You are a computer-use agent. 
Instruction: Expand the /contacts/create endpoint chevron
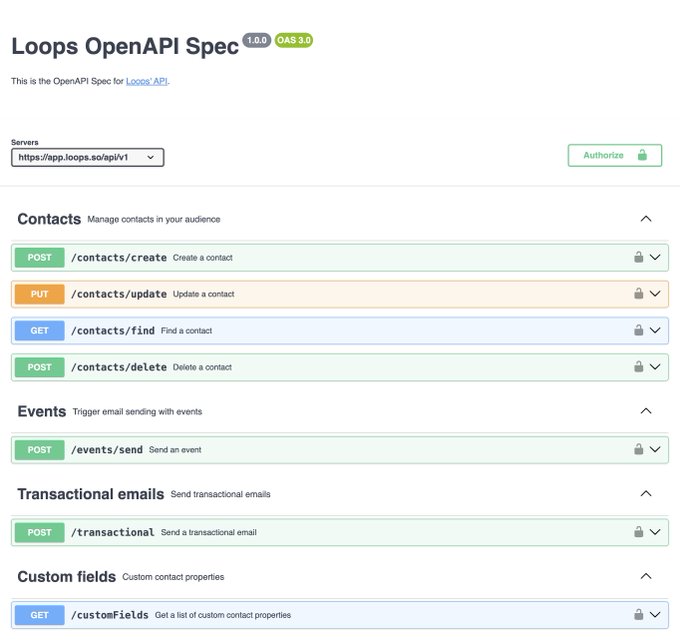click(x=655, y=257)
